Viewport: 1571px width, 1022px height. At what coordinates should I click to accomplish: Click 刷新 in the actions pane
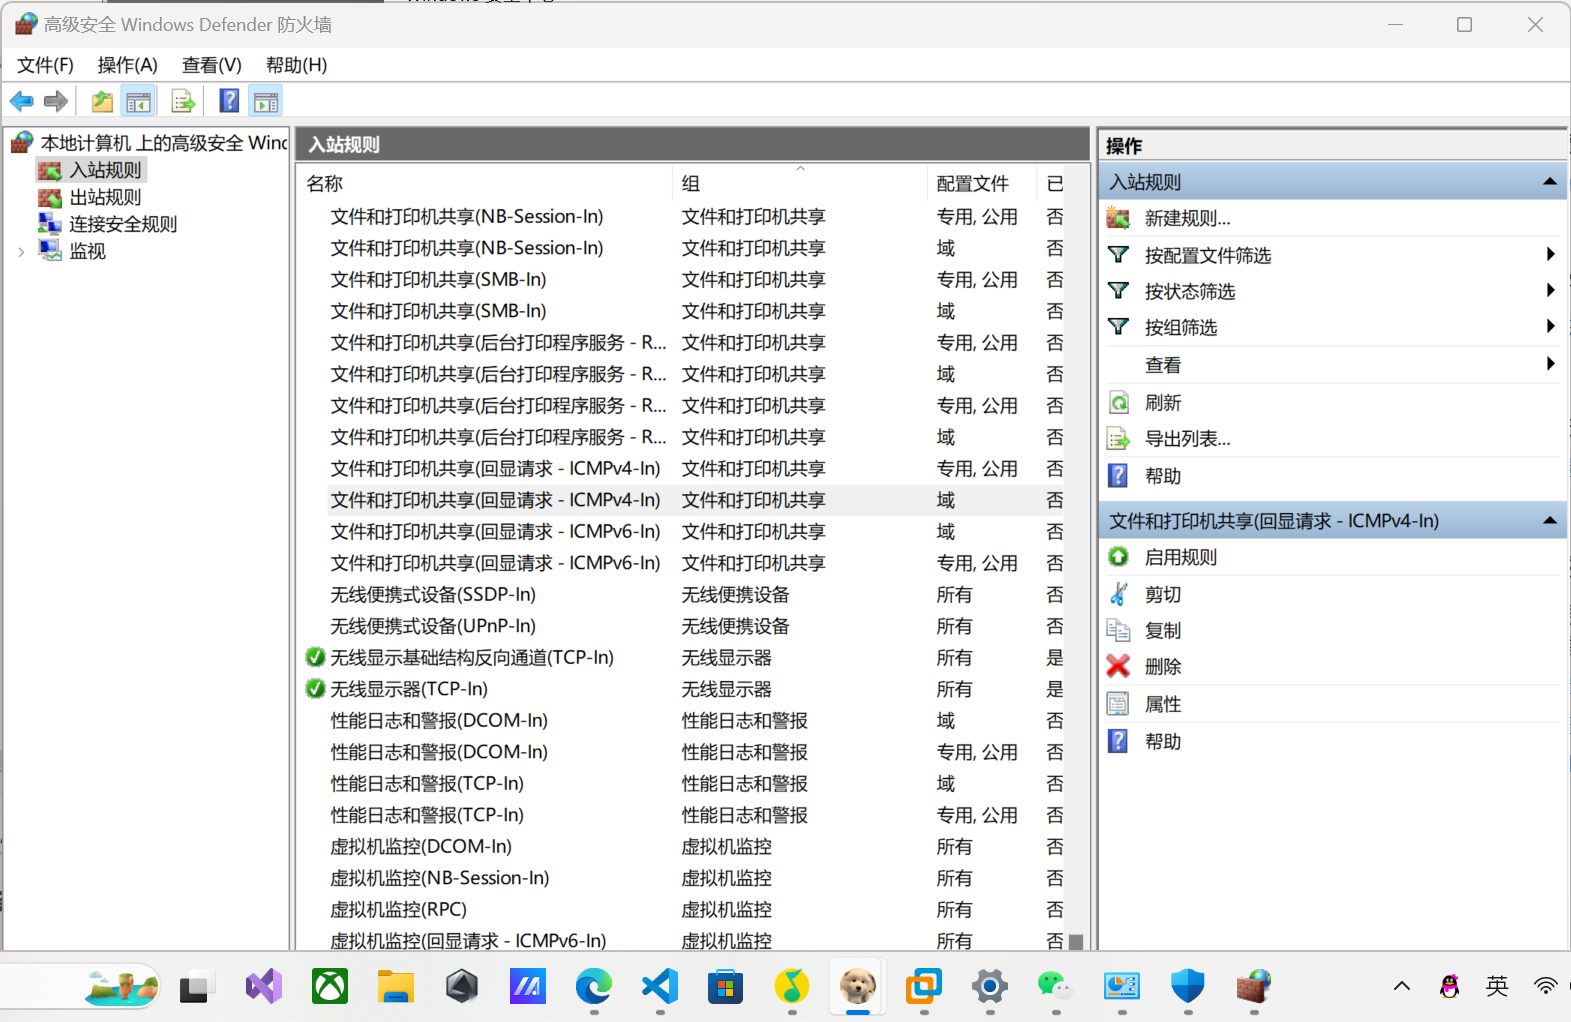[x=1163, y=403]
